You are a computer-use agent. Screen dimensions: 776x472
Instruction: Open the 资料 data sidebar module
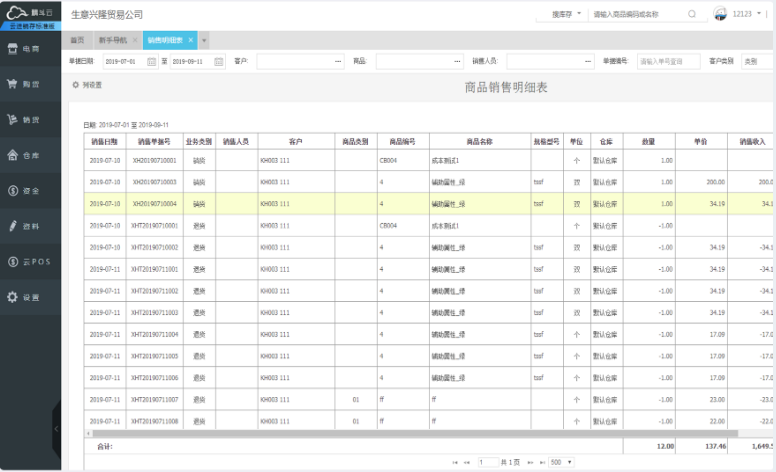pos(30,226)
